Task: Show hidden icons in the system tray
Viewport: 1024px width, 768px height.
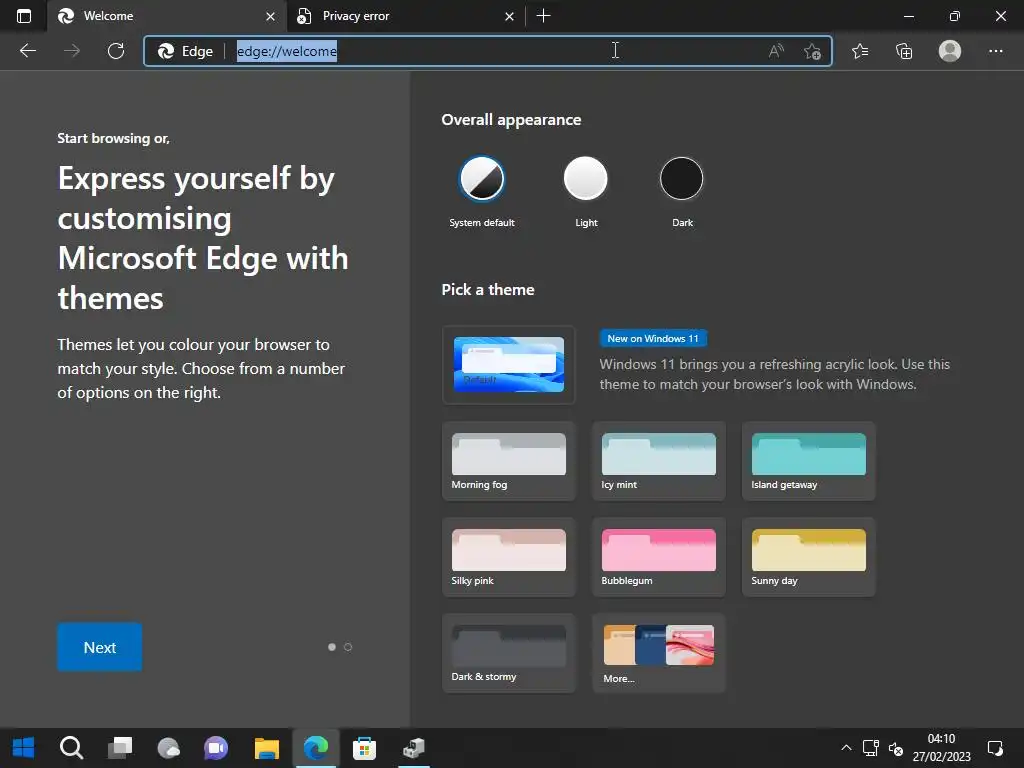Action: pyautogui.click(x=846, y=748)
